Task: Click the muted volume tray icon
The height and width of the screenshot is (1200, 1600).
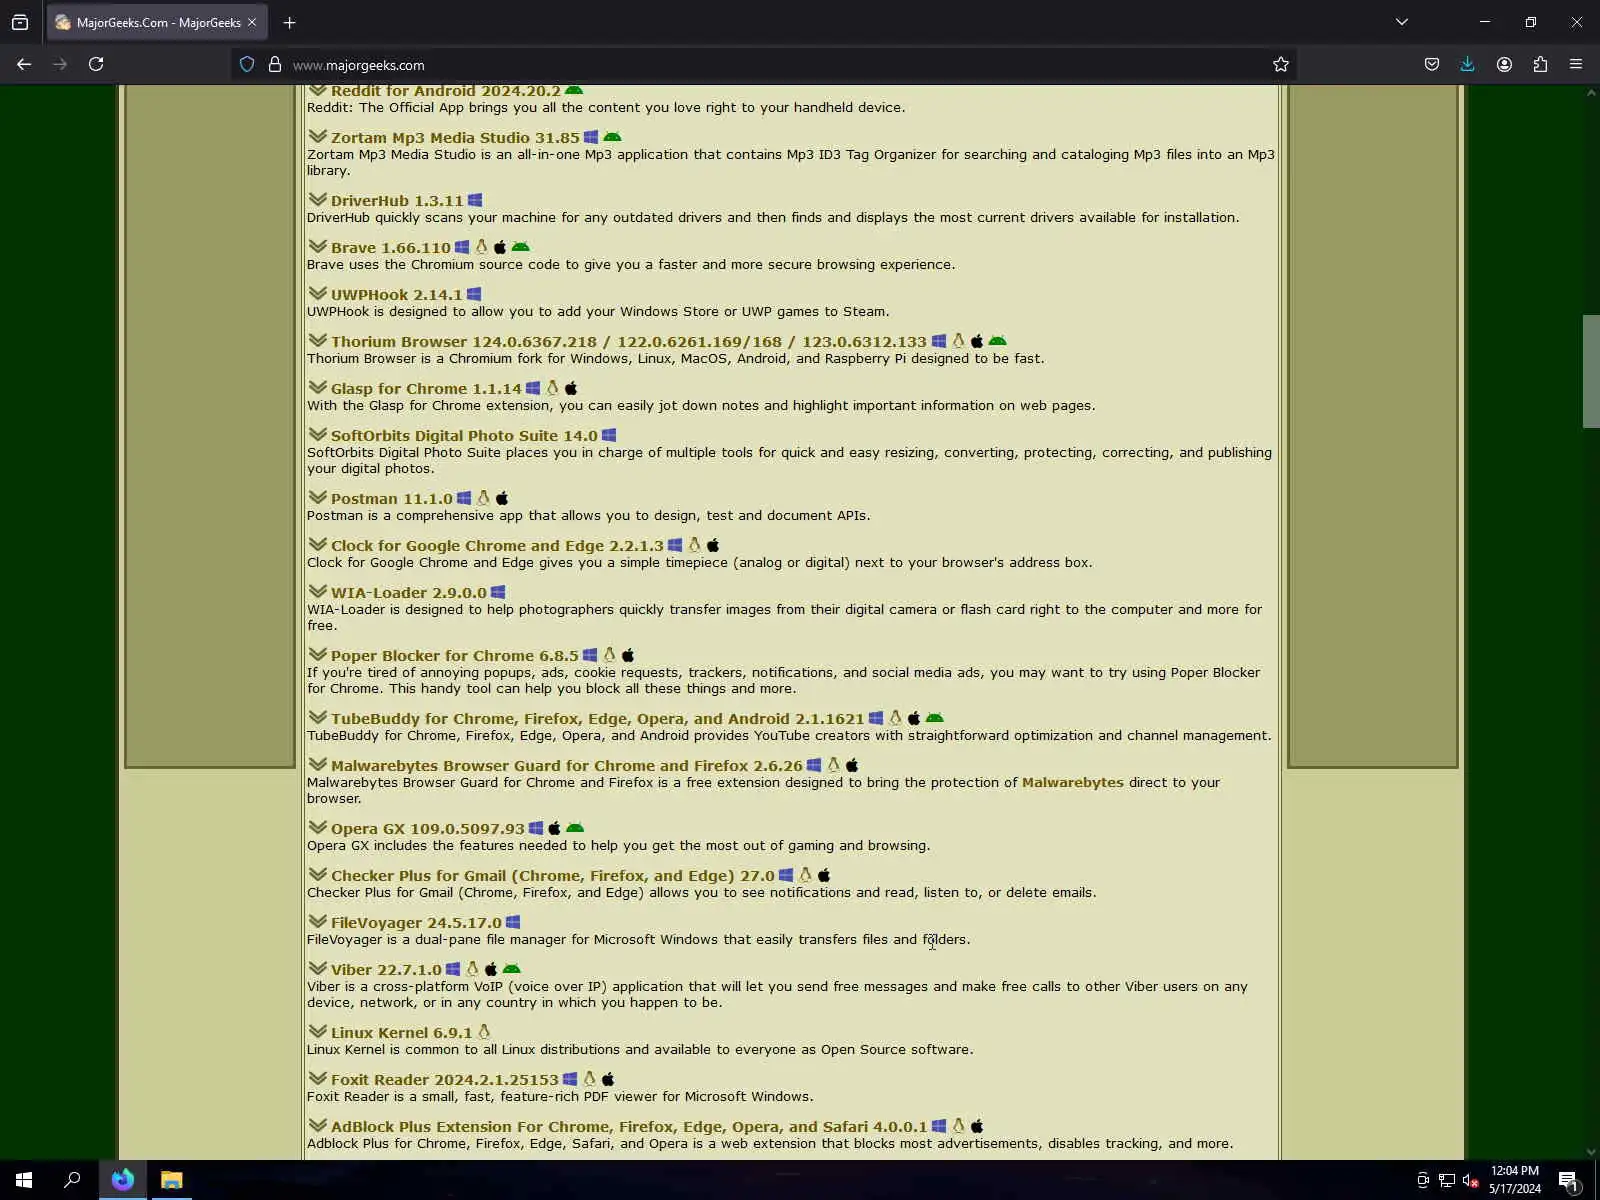Action: tap(1471, 1181)
